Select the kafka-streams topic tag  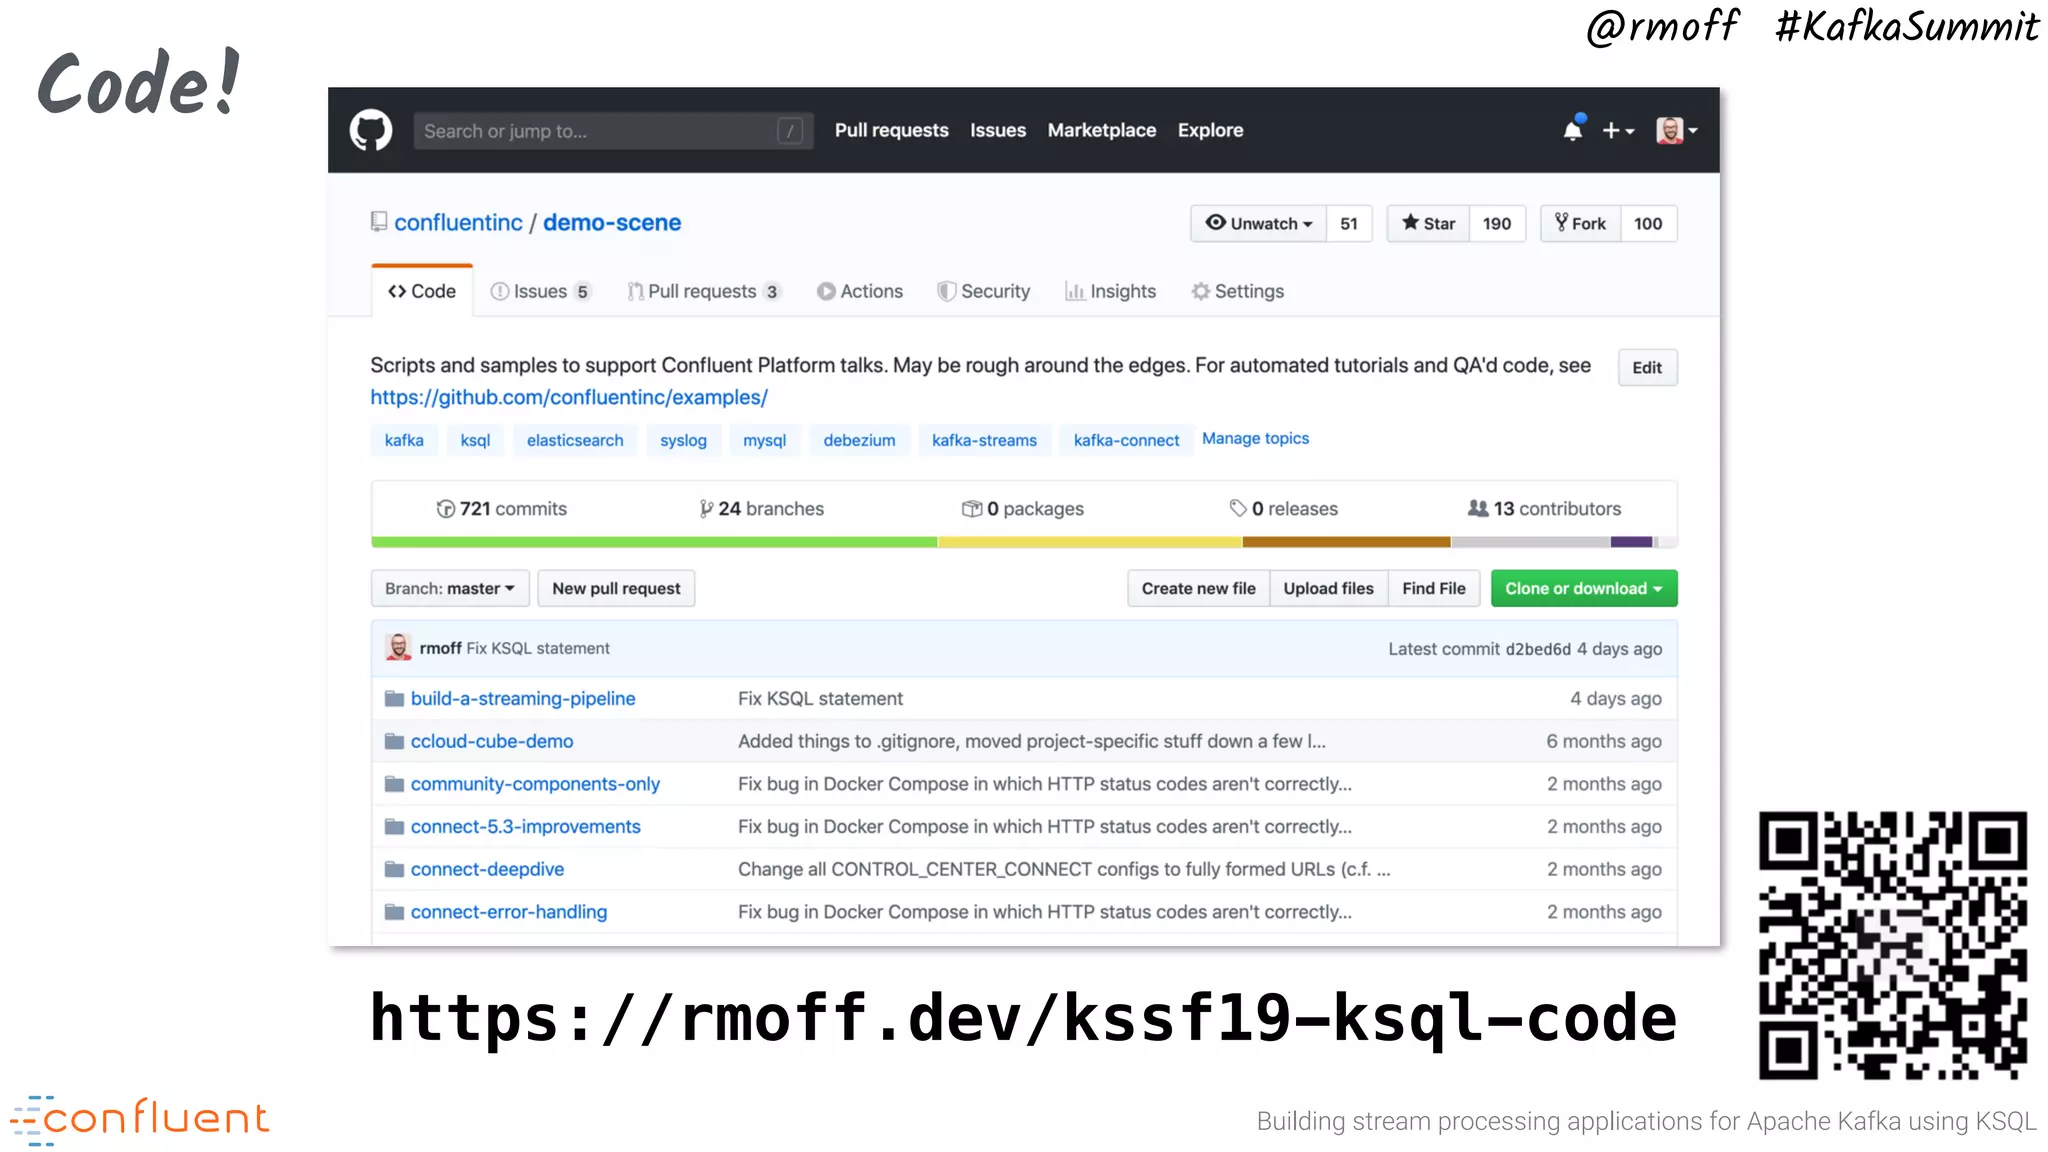coord(984,440)
